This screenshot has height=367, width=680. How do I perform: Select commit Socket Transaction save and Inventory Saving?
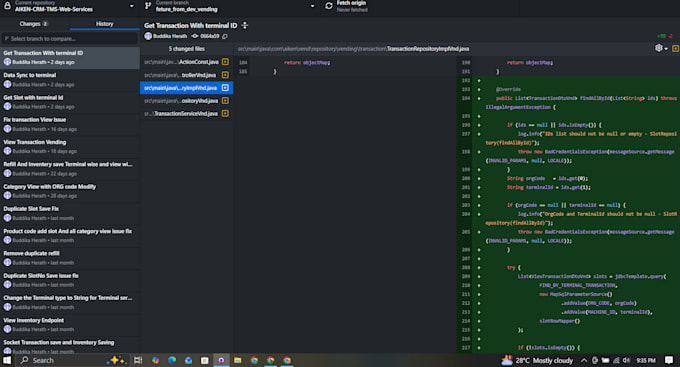coord(69,346)
